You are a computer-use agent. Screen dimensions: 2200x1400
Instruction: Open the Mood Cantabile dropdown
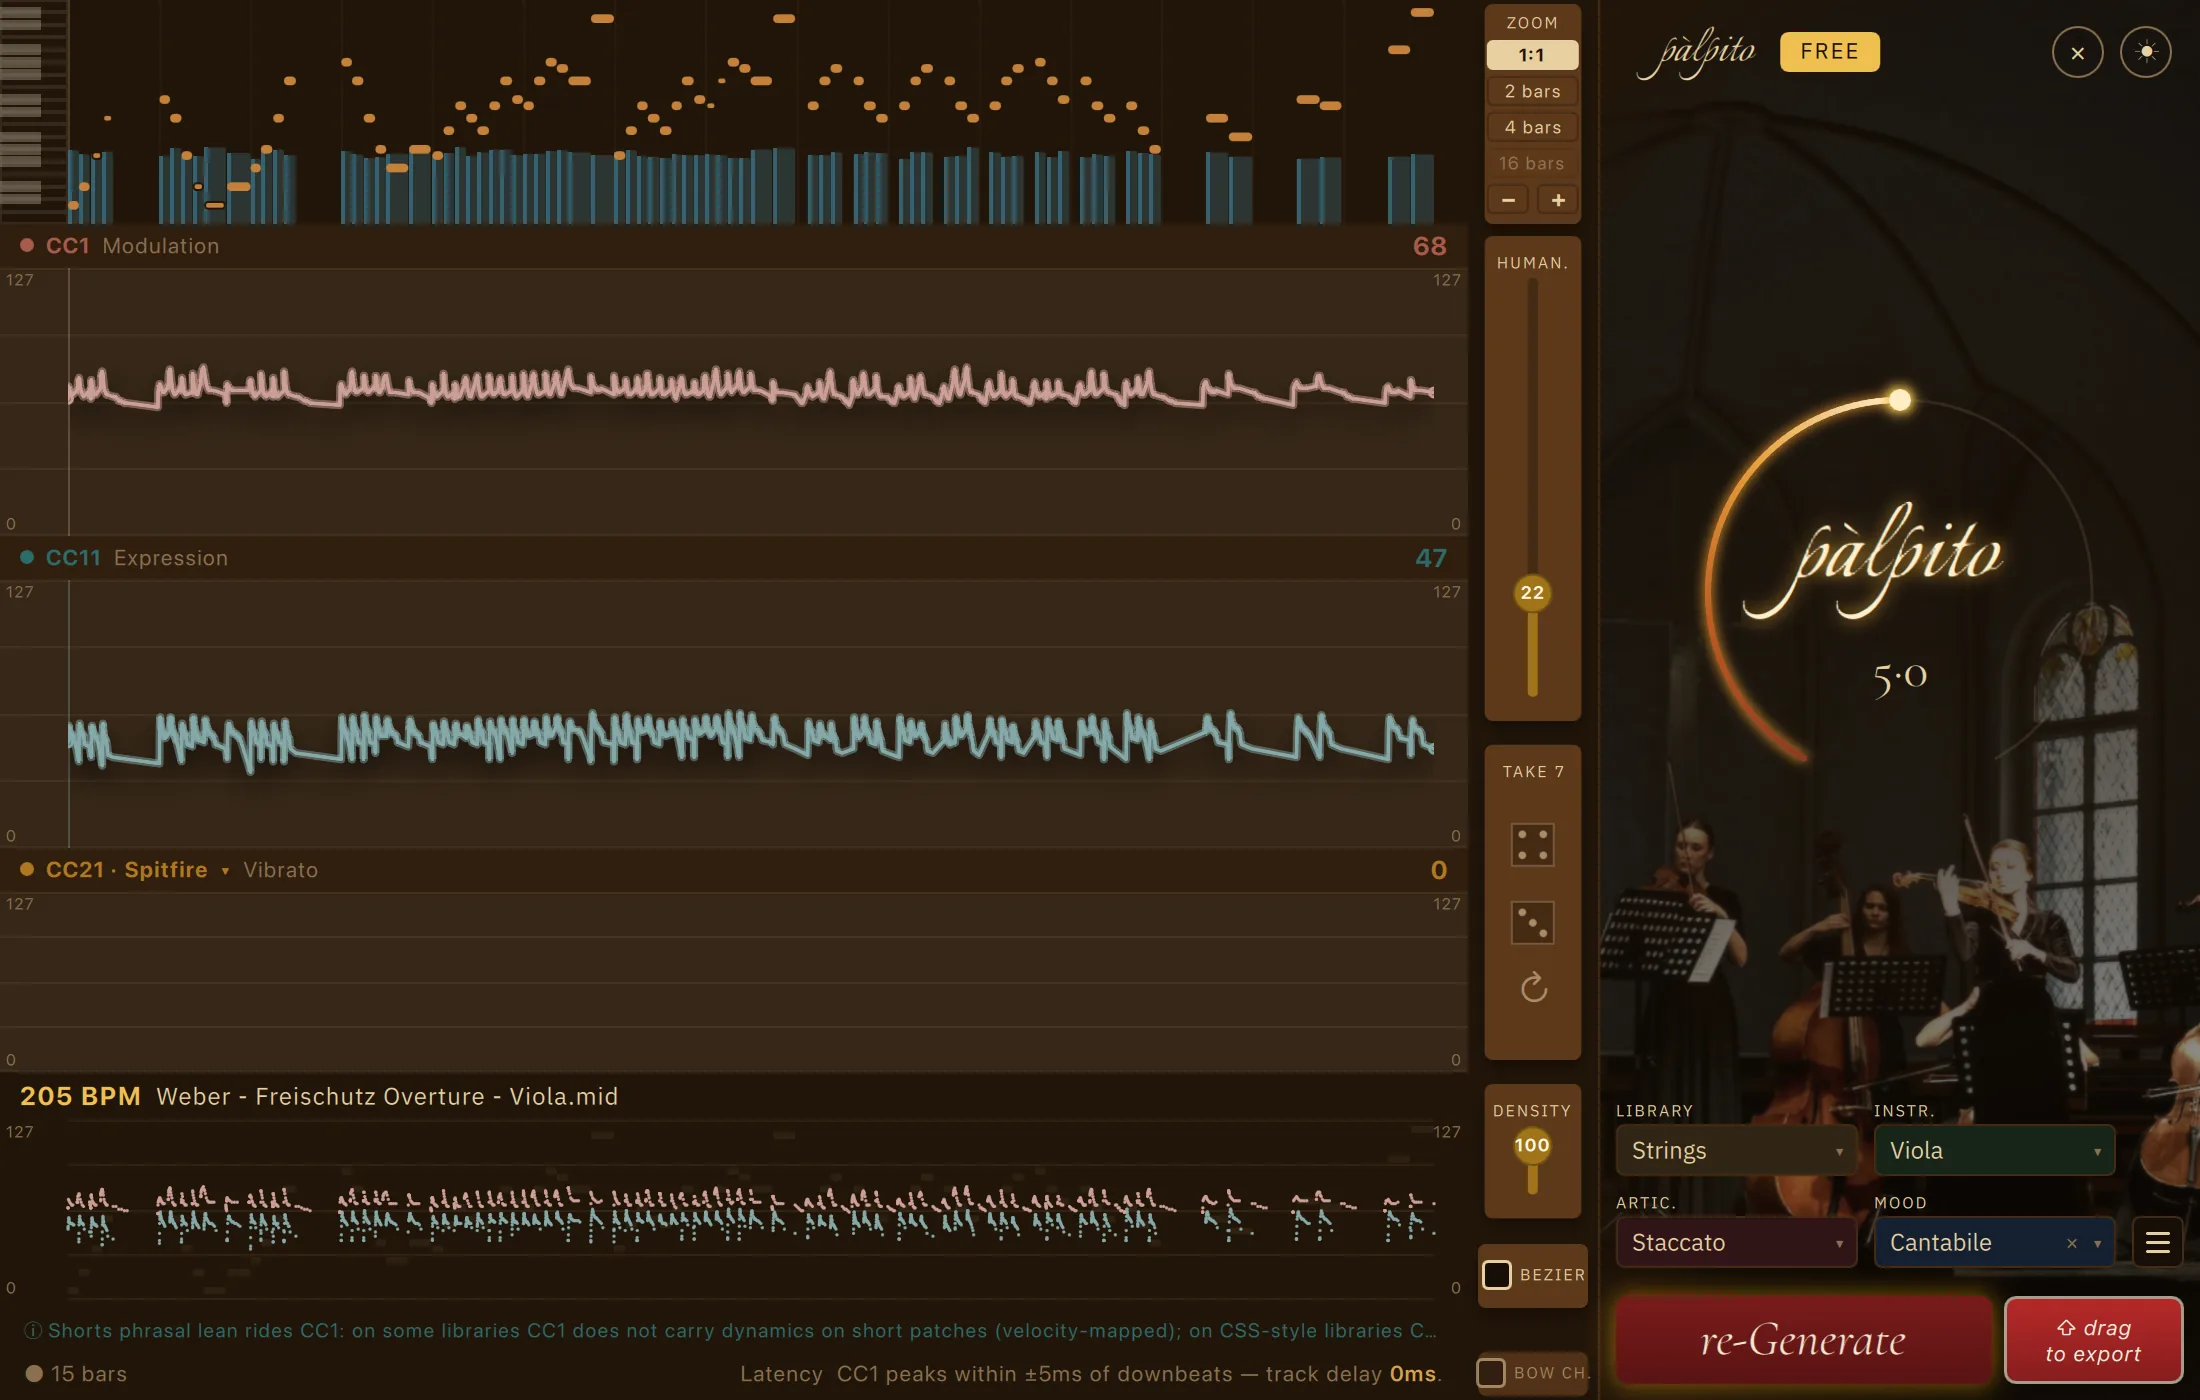(1994, 1243)
